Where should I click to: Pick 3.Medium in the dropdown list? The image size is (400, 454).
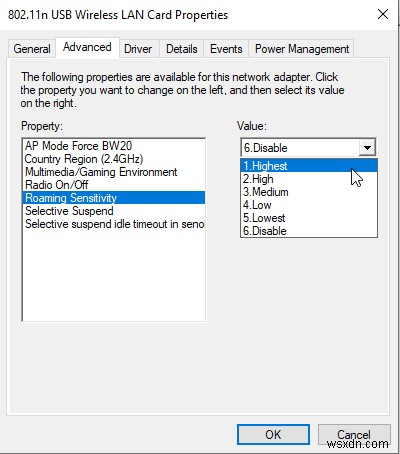click(309, 192)
